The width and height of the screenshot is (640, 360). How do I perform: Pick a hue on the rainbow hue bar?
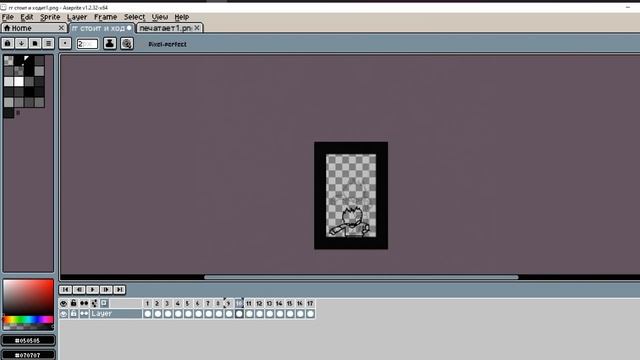pyautogui.click(x=28, y=320)
